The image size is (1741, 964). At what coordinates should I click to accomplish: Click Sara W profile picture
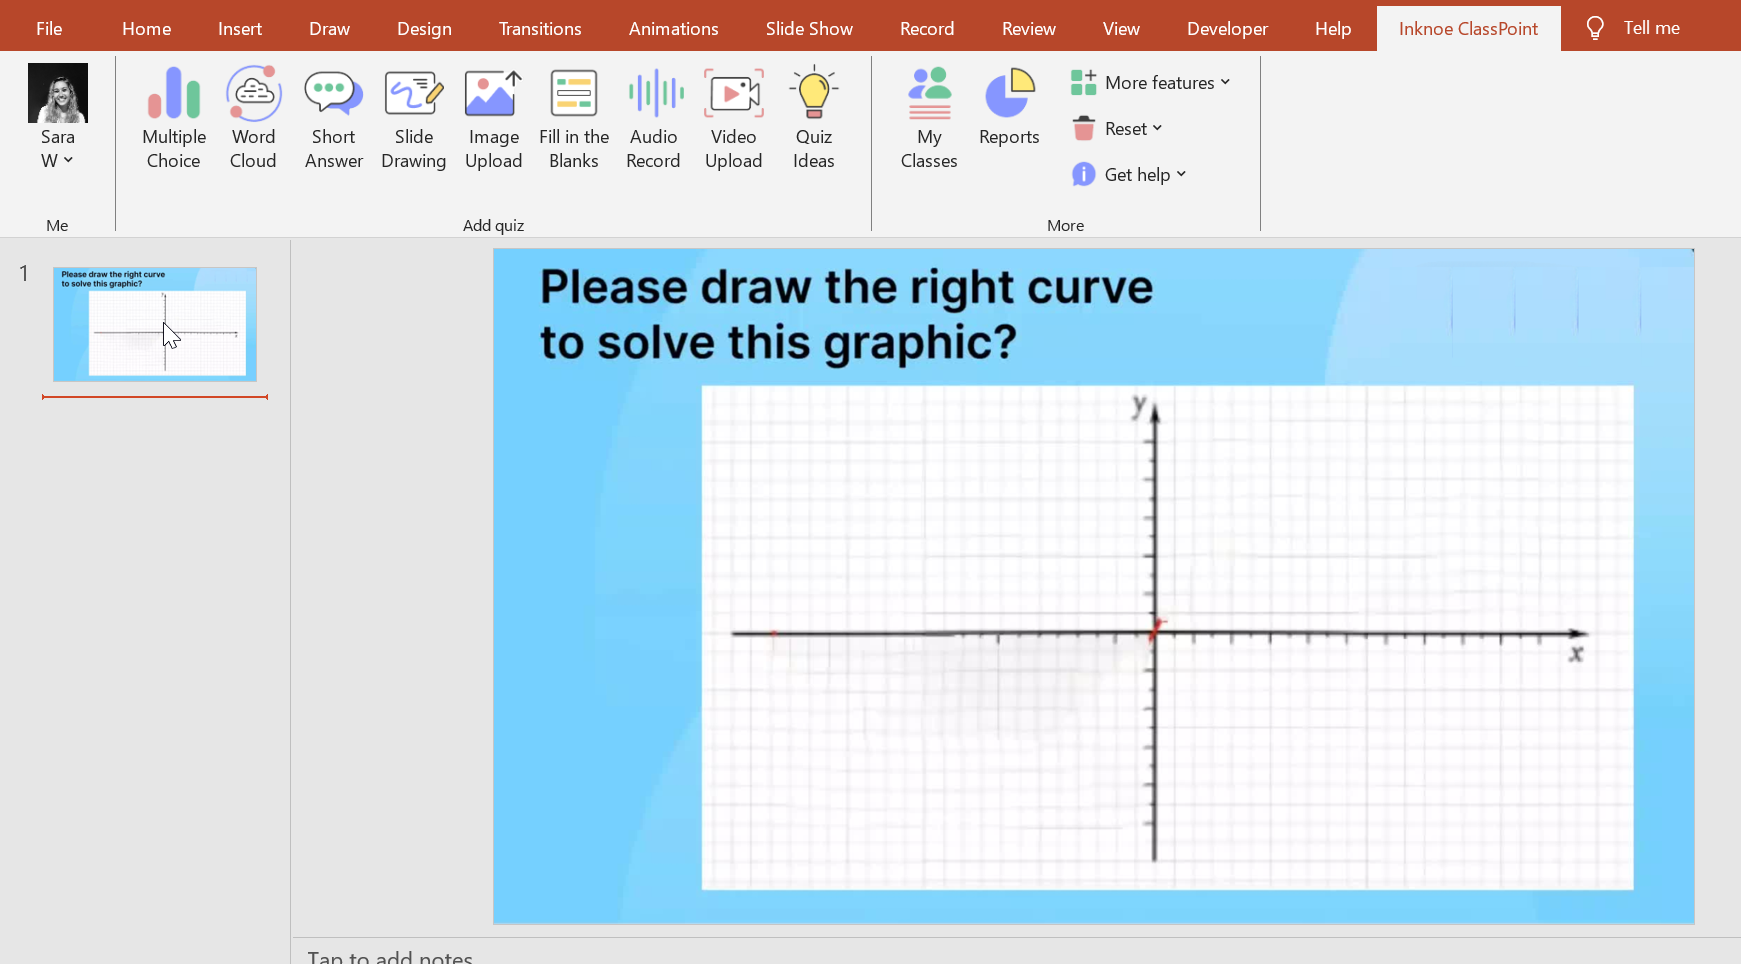coord(58,93)
